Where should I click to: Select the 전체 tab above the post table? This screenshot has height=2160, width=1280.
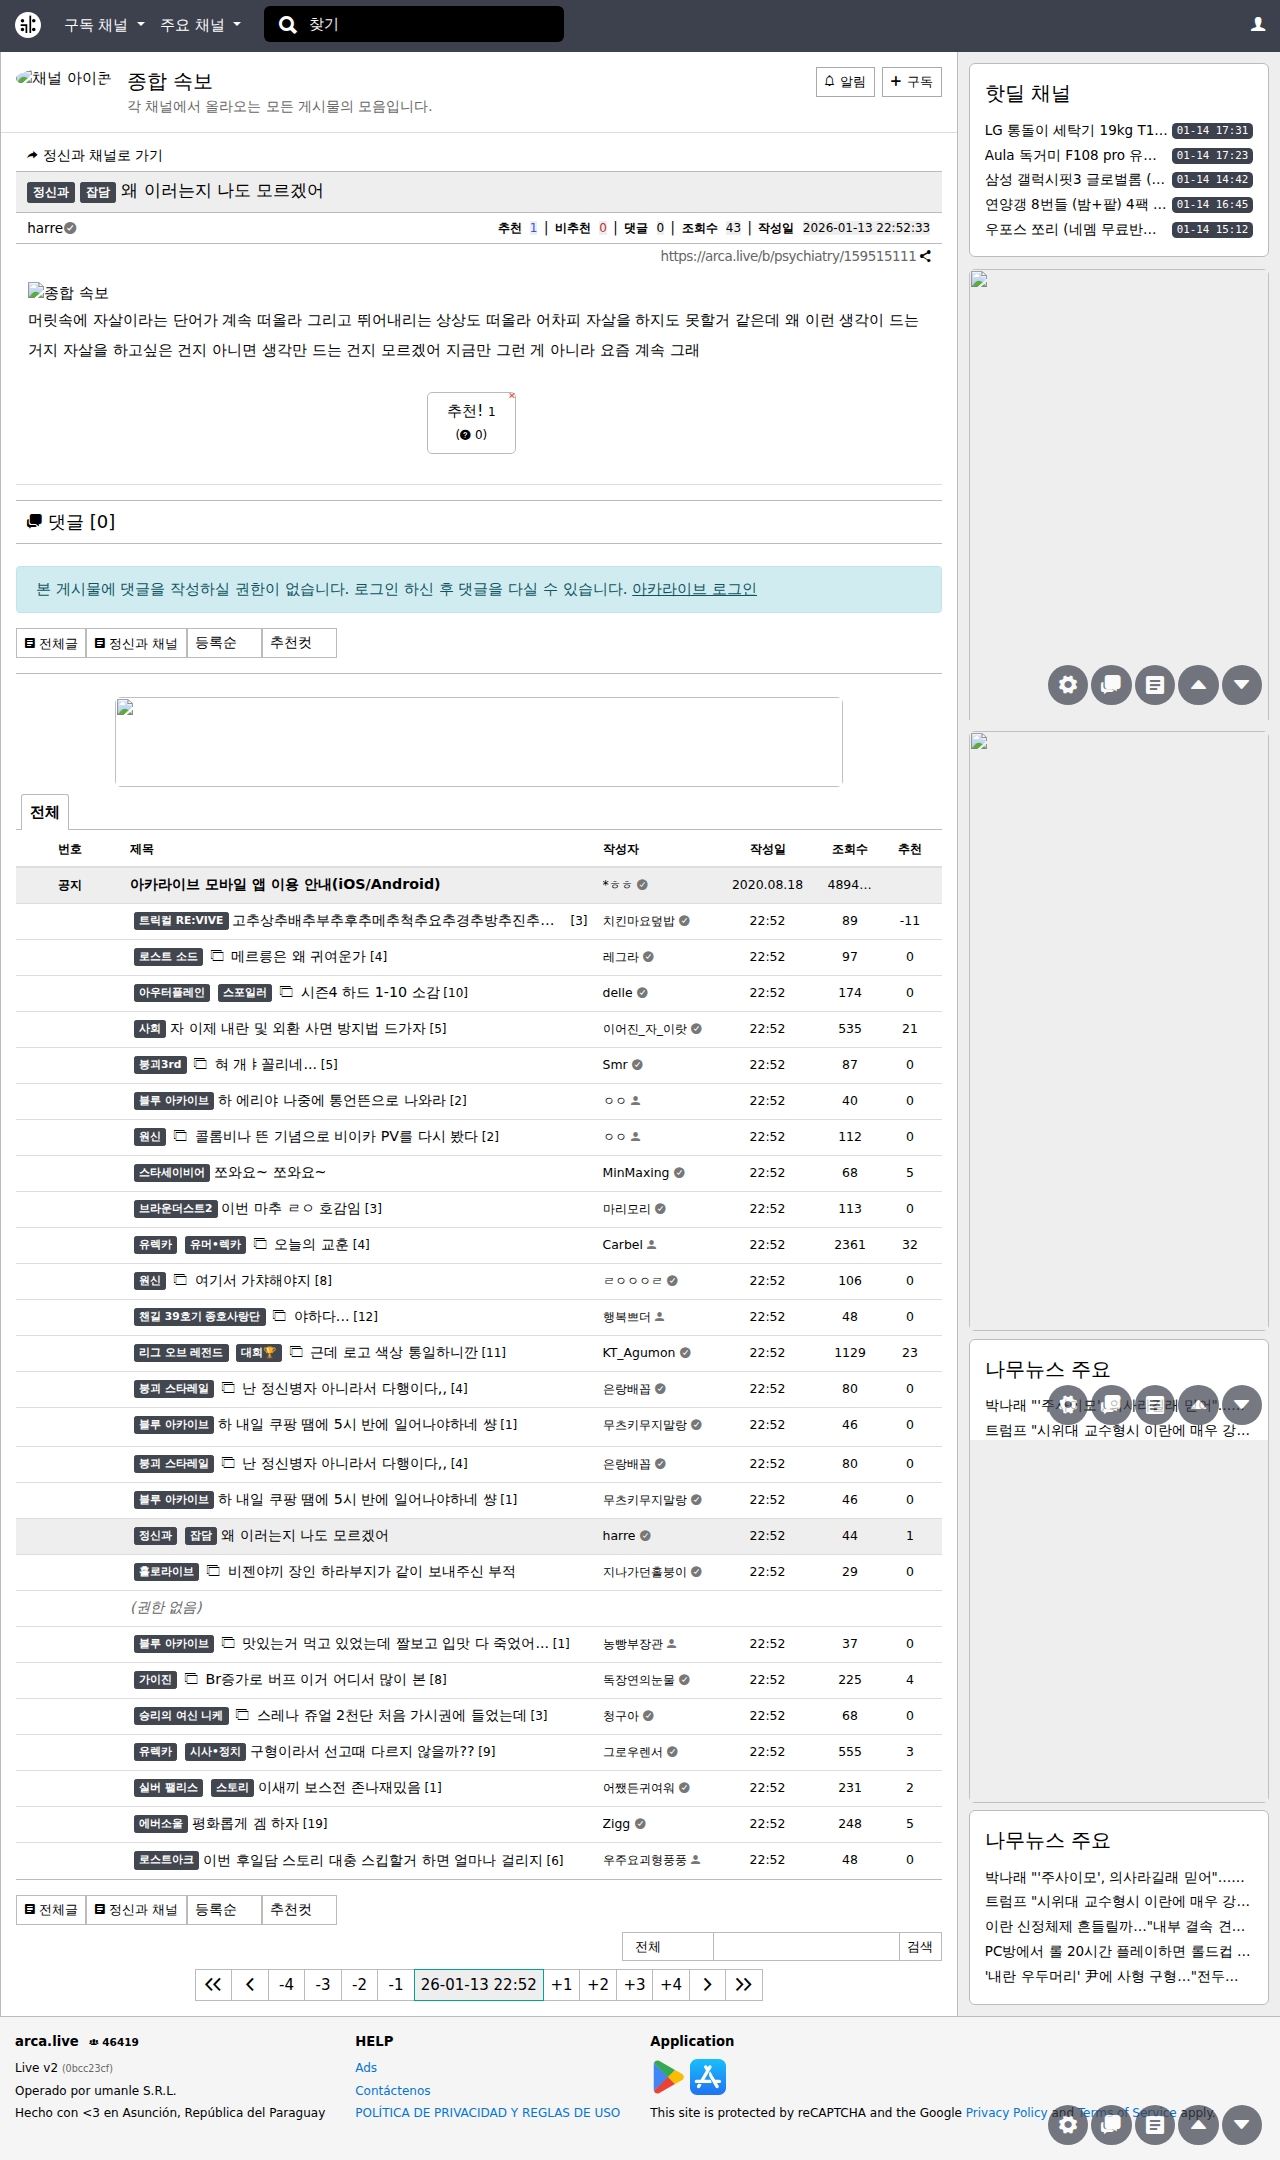tap(44, 812)
